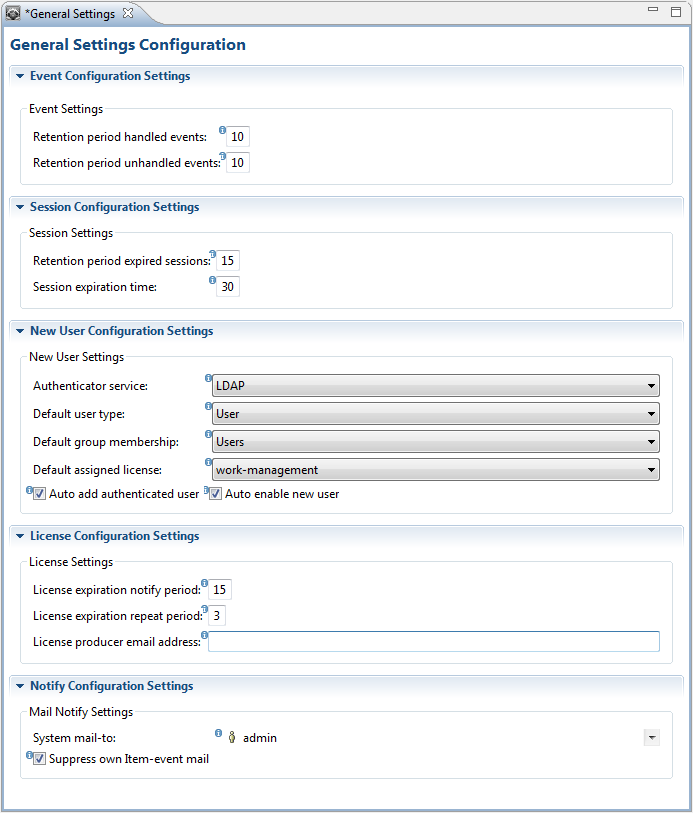Viewport: 693px width, 813px height.
Task: Click info icon next to System mail-to
Action: (218, 733)
